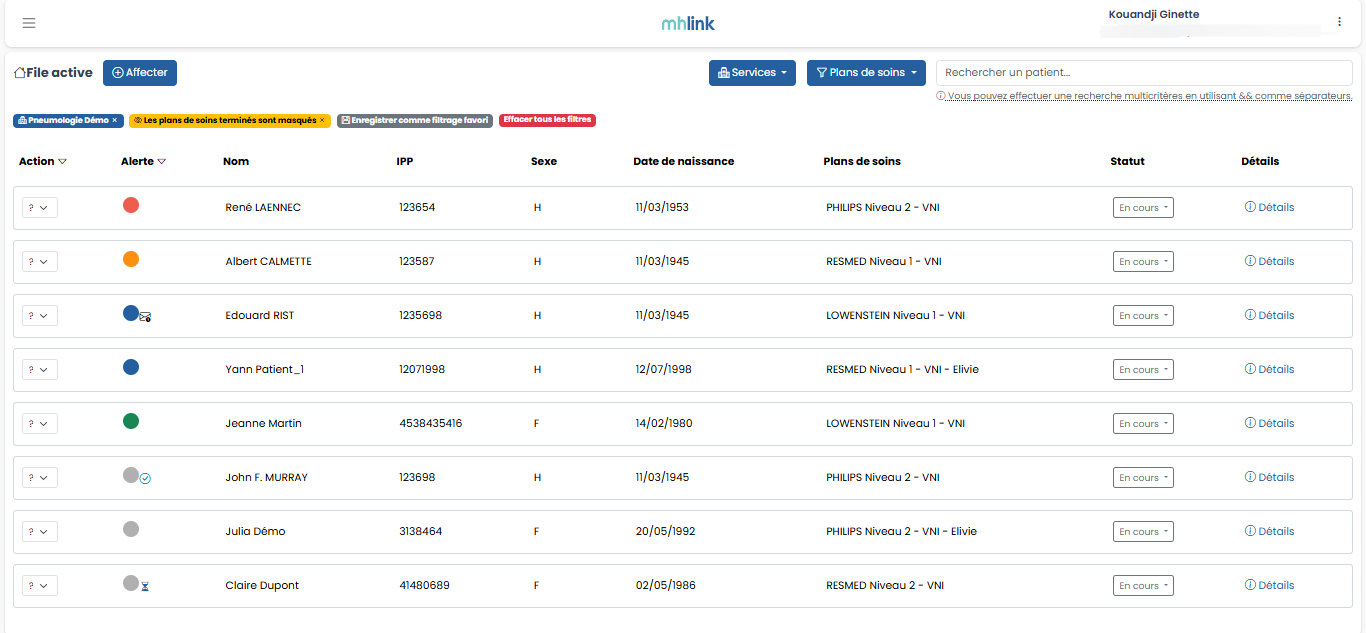Sort by the Alerte column arrow

click(x=162, y=161)
